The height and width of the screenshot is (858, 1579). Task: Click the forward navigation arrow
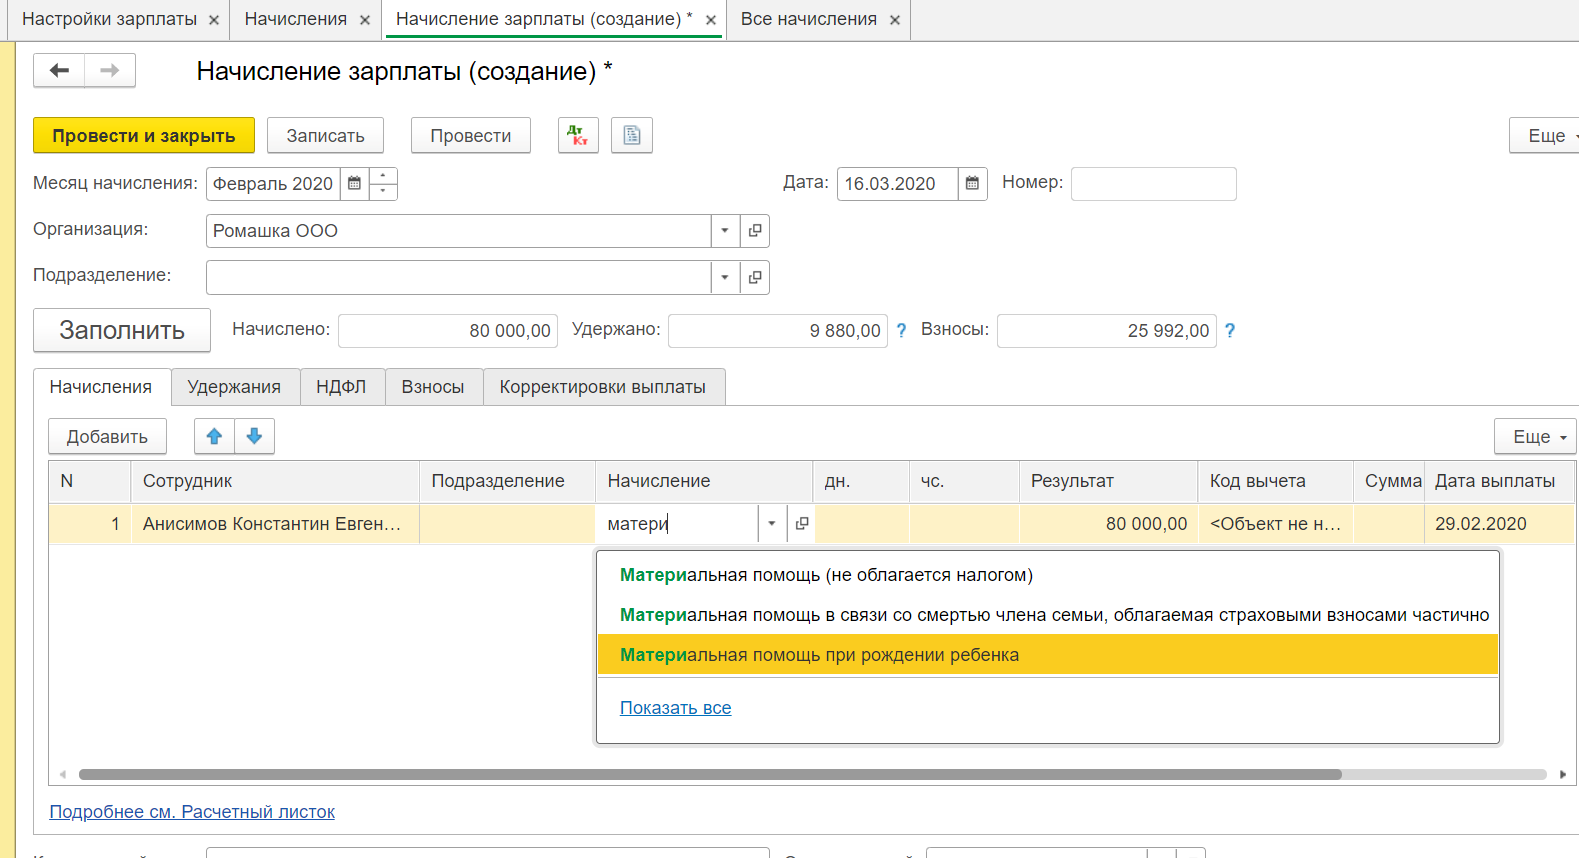coord(110,70)
